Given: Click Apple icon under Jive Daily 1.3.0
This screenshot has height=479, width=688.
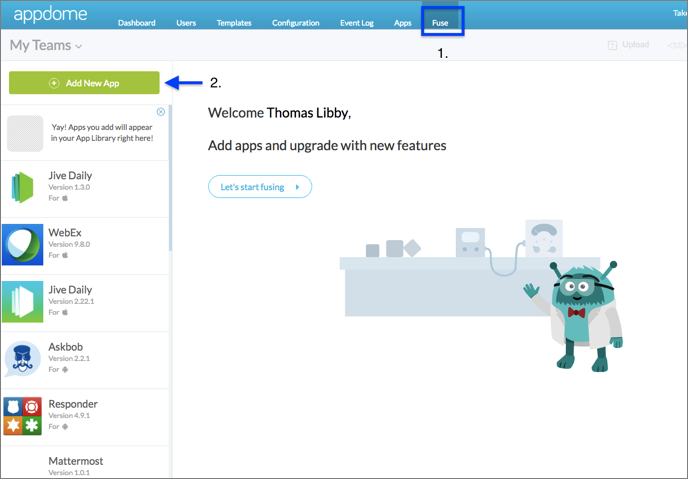Looking at the screenshot, I should [x=65, y=198].
